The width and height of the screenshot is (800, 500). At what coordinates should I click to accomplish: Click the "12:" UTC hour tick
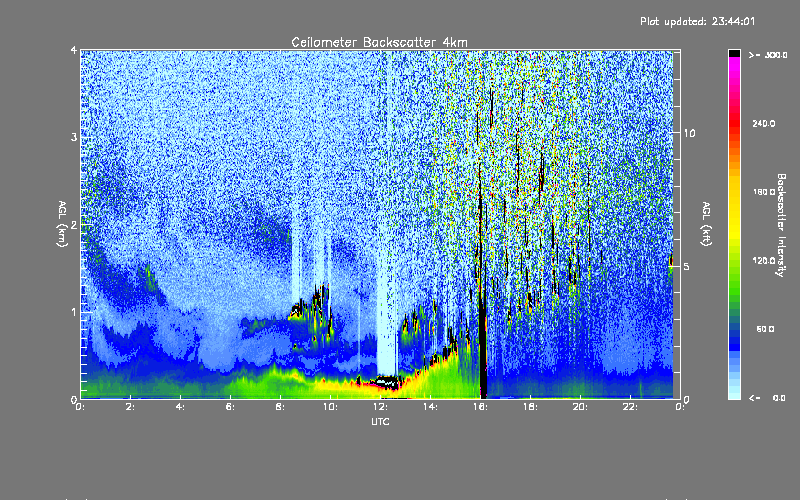(x=380, y=407)
